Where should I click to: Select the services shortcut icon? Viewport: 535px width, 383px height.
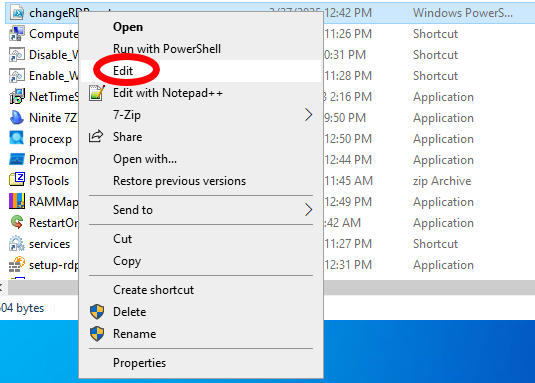pyautogui.click(x=17, y=244)
